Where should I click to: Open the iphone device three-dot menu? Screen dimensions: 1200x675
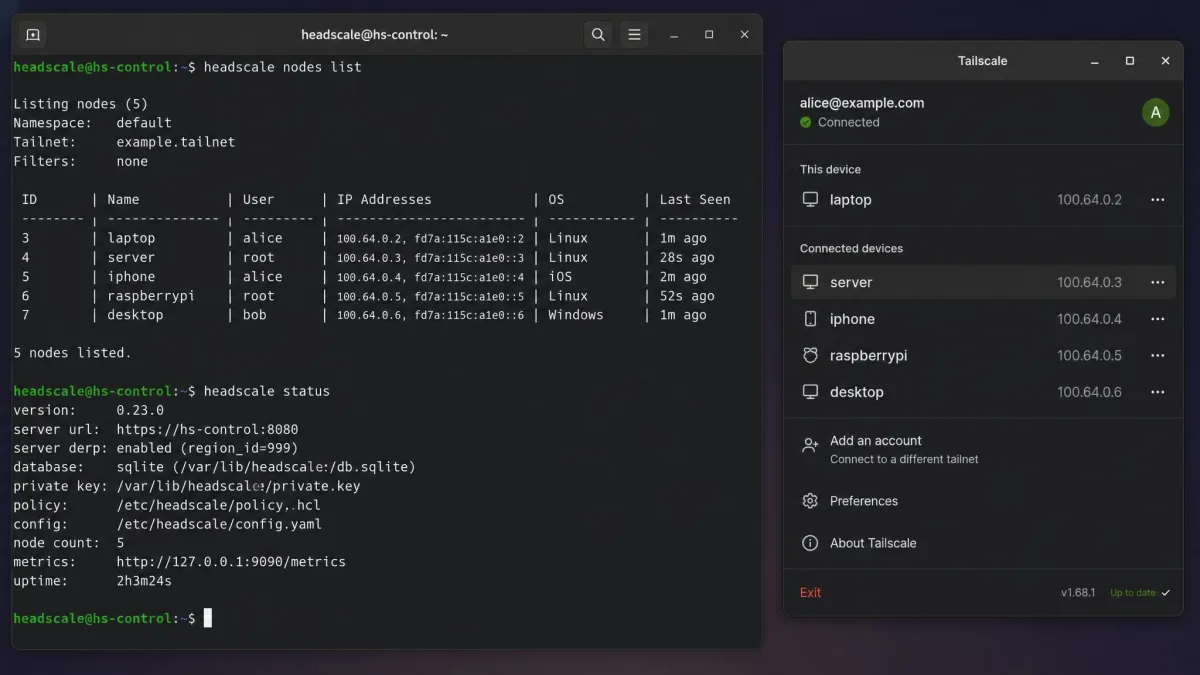(1158, 319)
